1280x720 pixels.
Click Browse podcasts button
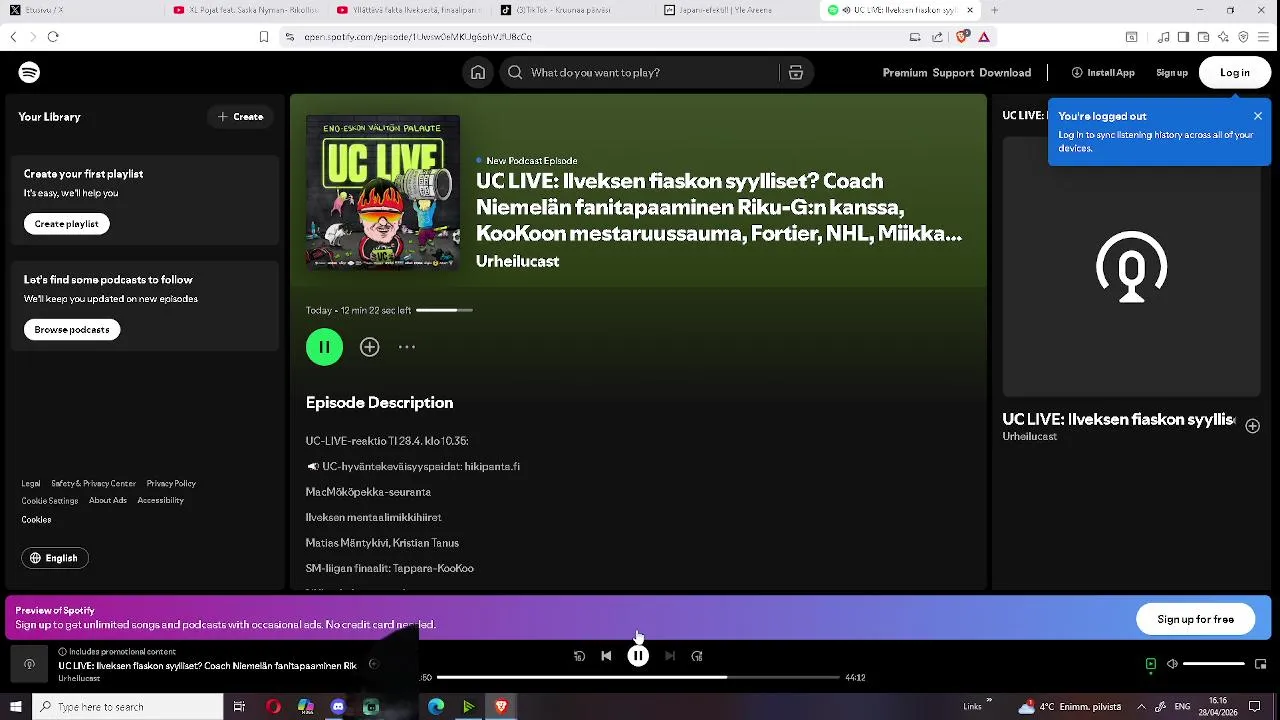pyautogui.click(x=72, y=330)
